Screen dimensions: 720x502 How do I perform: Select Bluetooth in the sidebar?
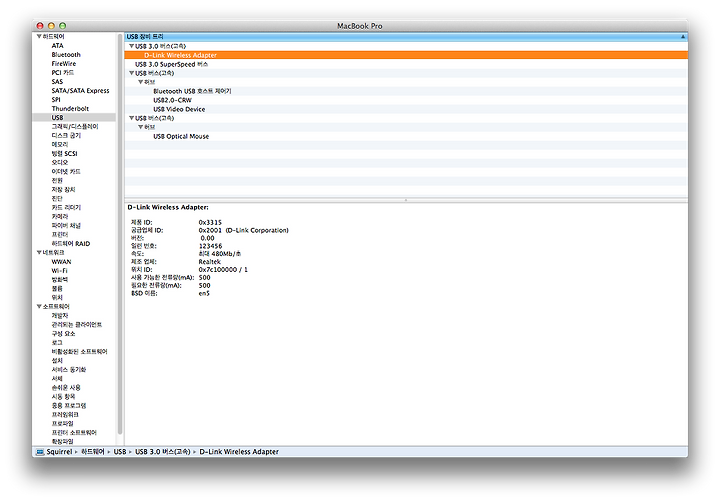pyautogui.click(x=66, y=54)
